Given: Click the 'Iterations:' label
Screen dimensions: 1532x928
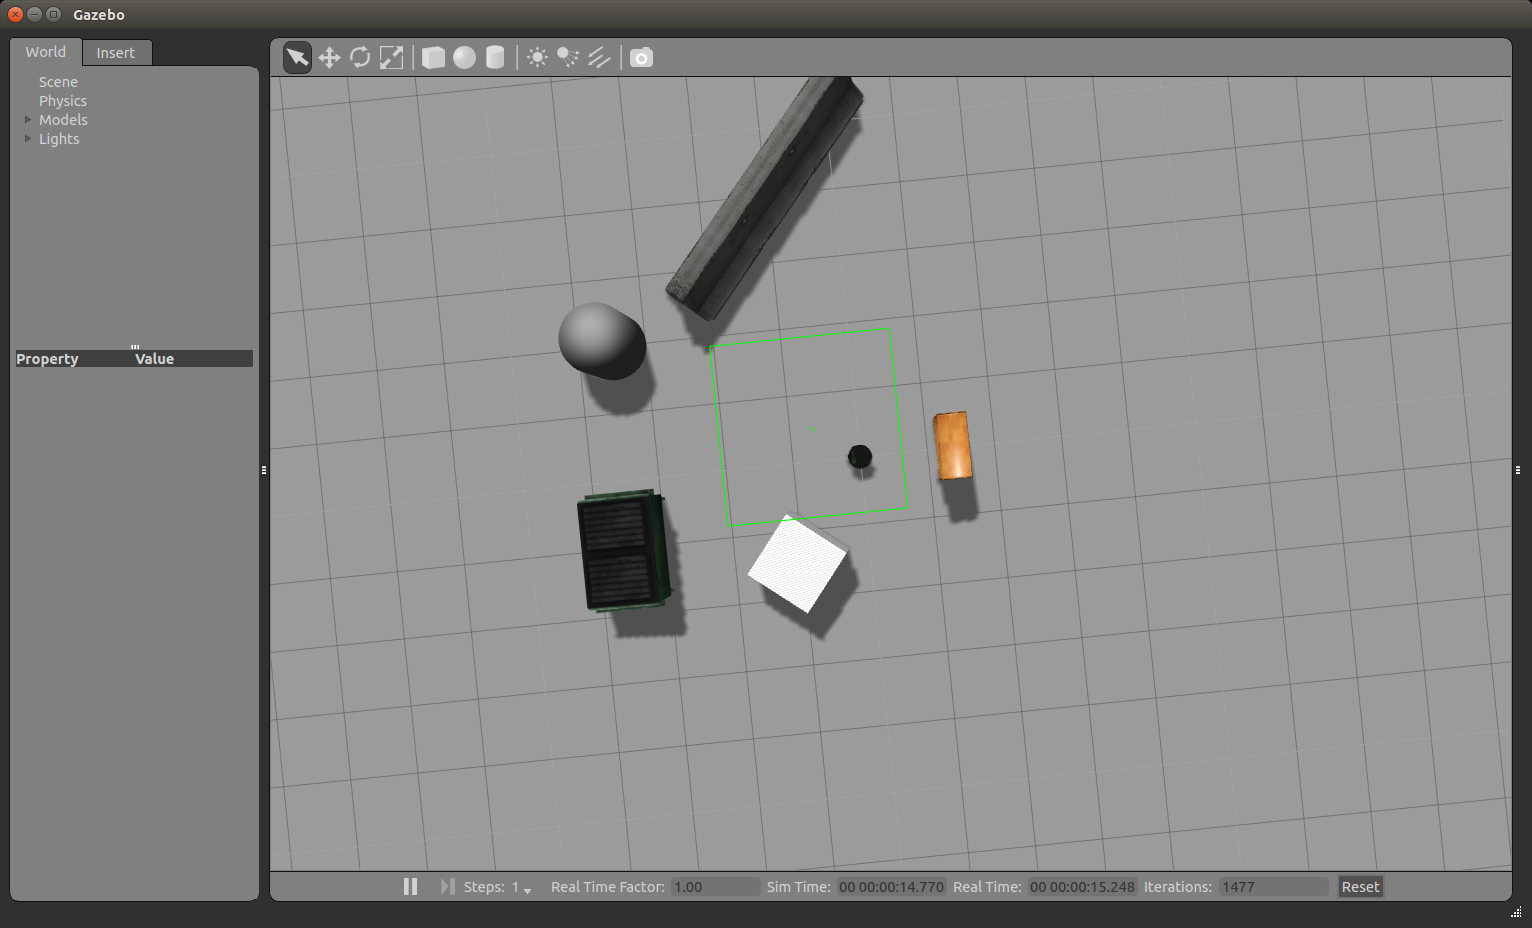Looking at the screenshot, I should [1178, 887].
